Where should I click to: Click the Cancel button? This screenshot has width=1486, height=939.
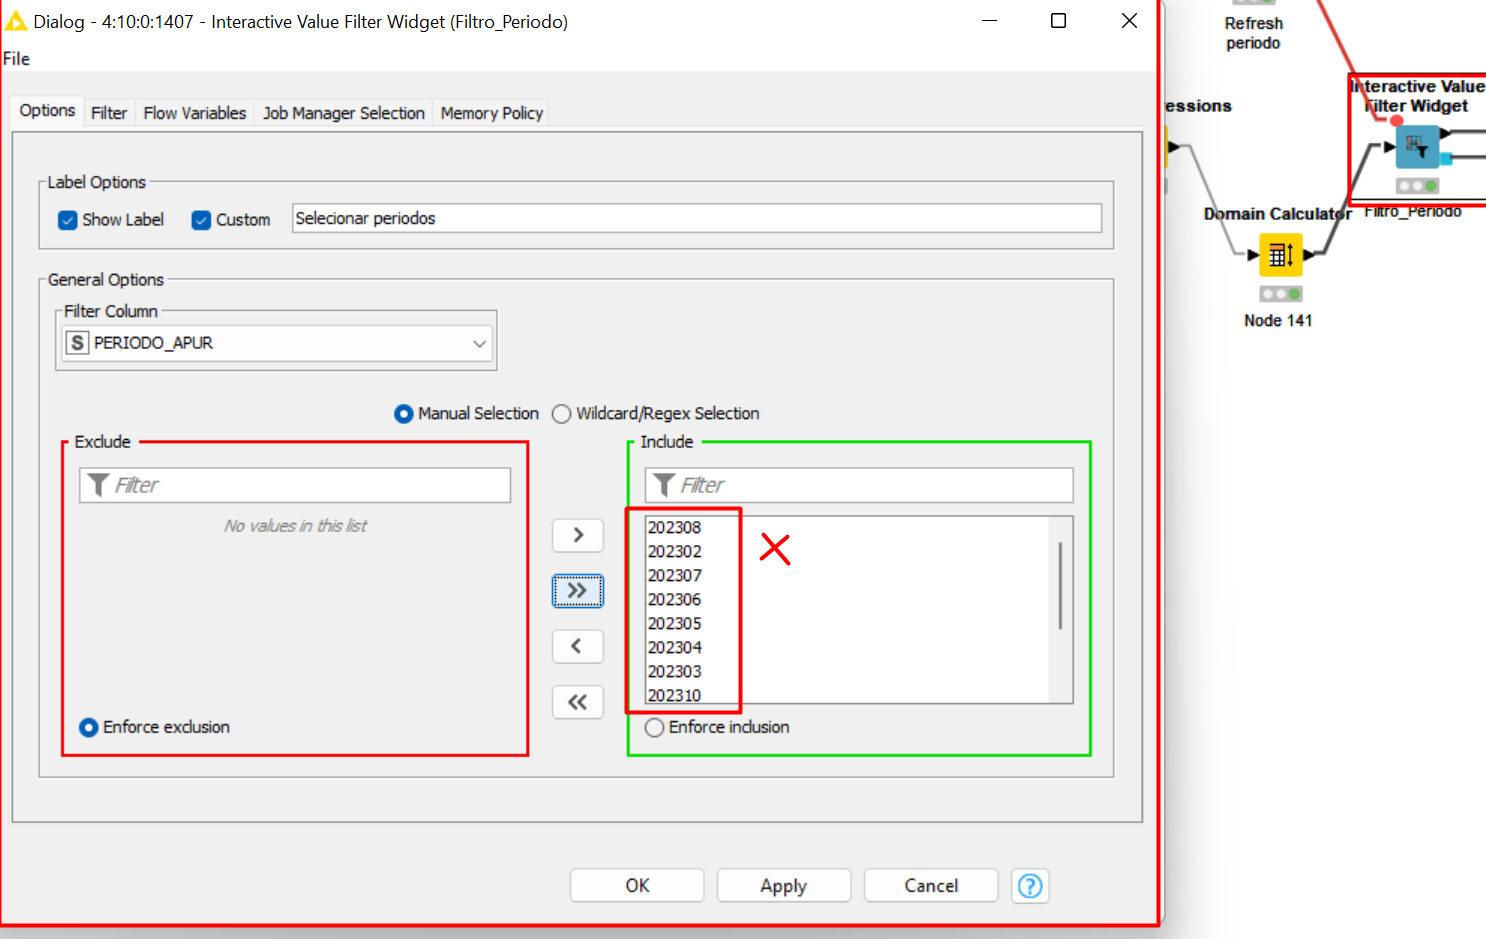pyautogui.click(x=931, y=886)
